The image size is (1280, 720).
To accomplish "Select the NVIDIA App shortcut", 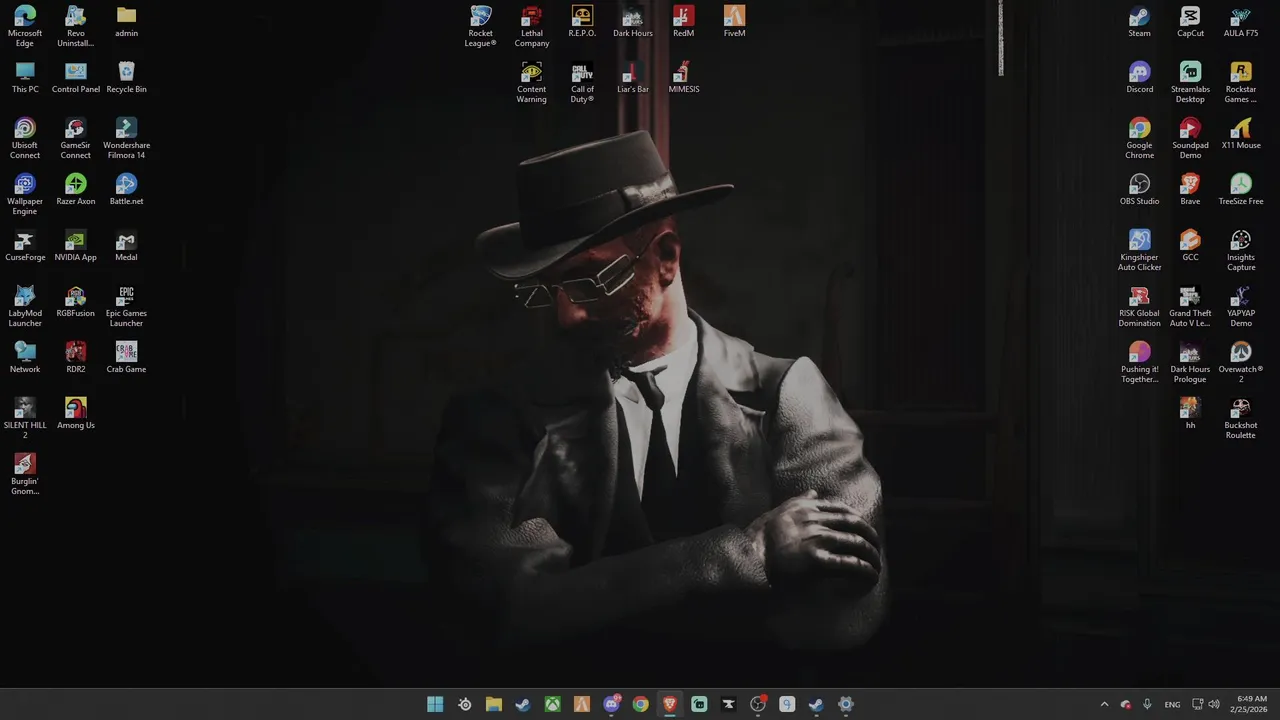I will point(76,245).
